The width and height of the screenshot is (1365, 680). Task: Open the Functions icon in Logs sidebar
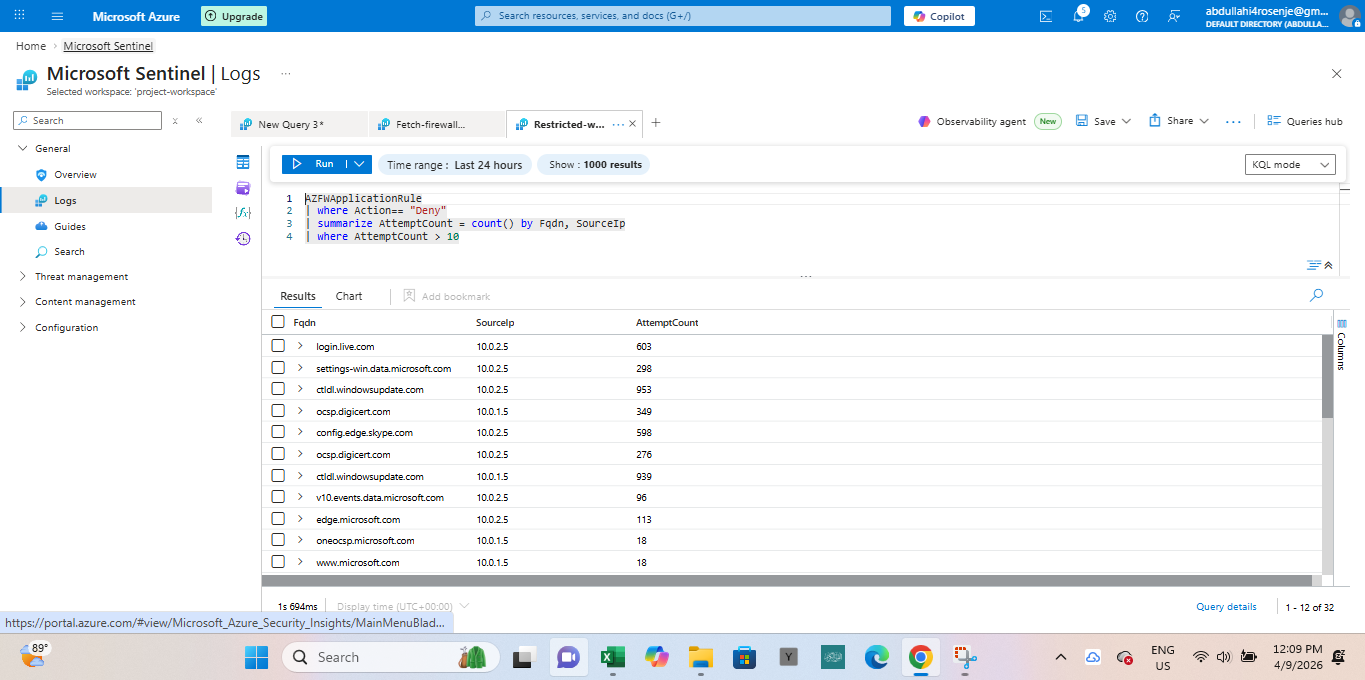pos(243,213)
